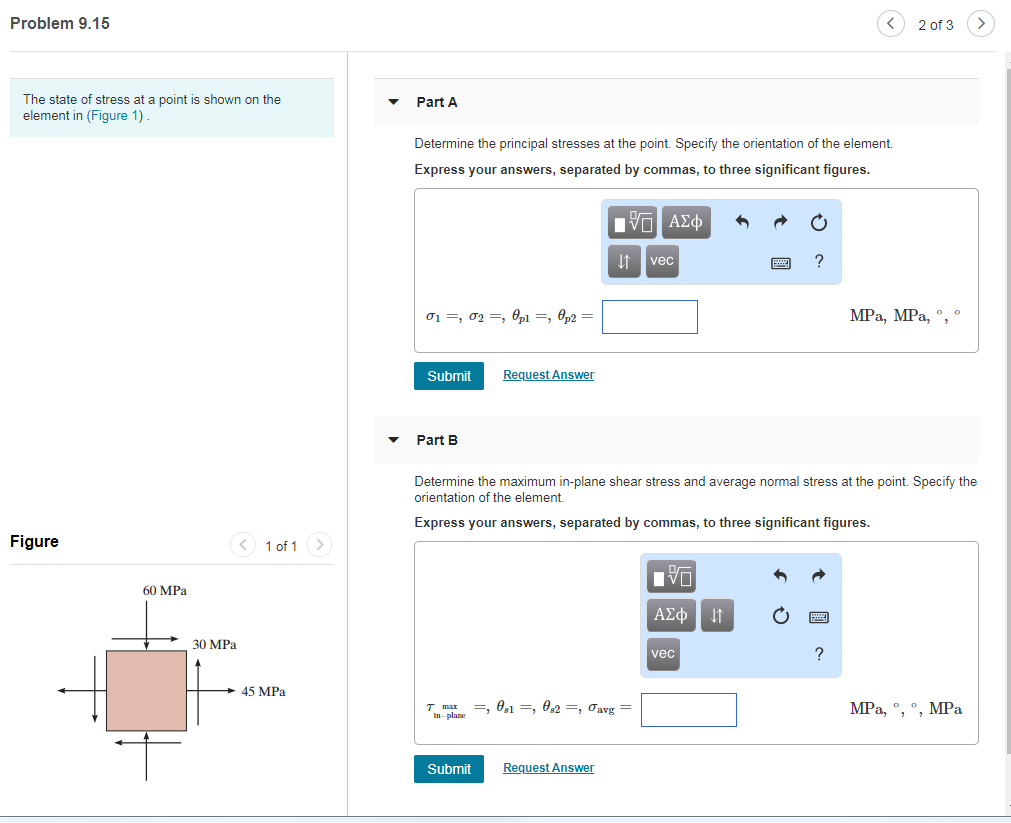This screenshot has height=823, width=1011.
Task: Collapse the Part B section
Action: click(x=393, y=440)
